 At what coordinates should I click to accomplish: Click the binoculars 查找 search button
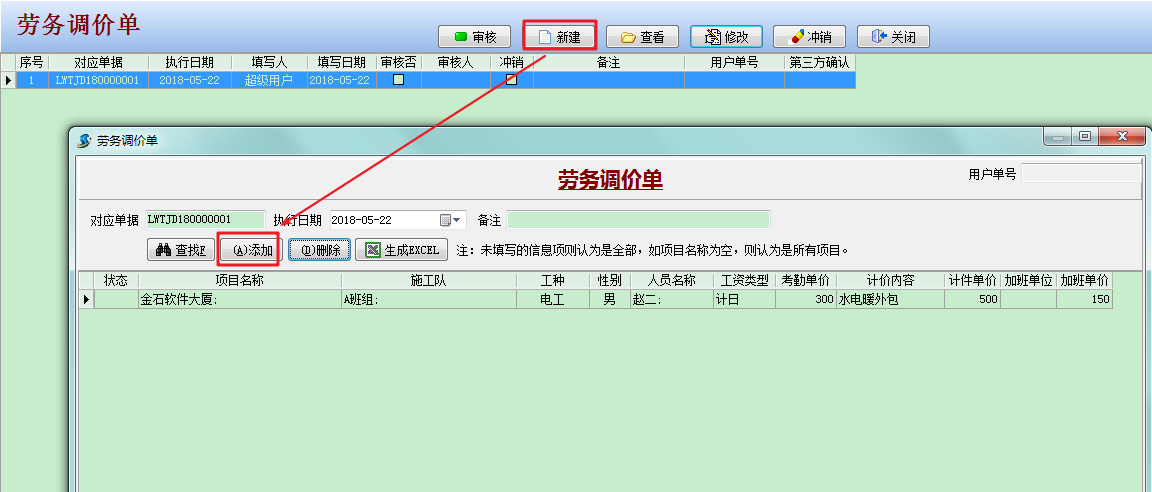coord(181,250)
